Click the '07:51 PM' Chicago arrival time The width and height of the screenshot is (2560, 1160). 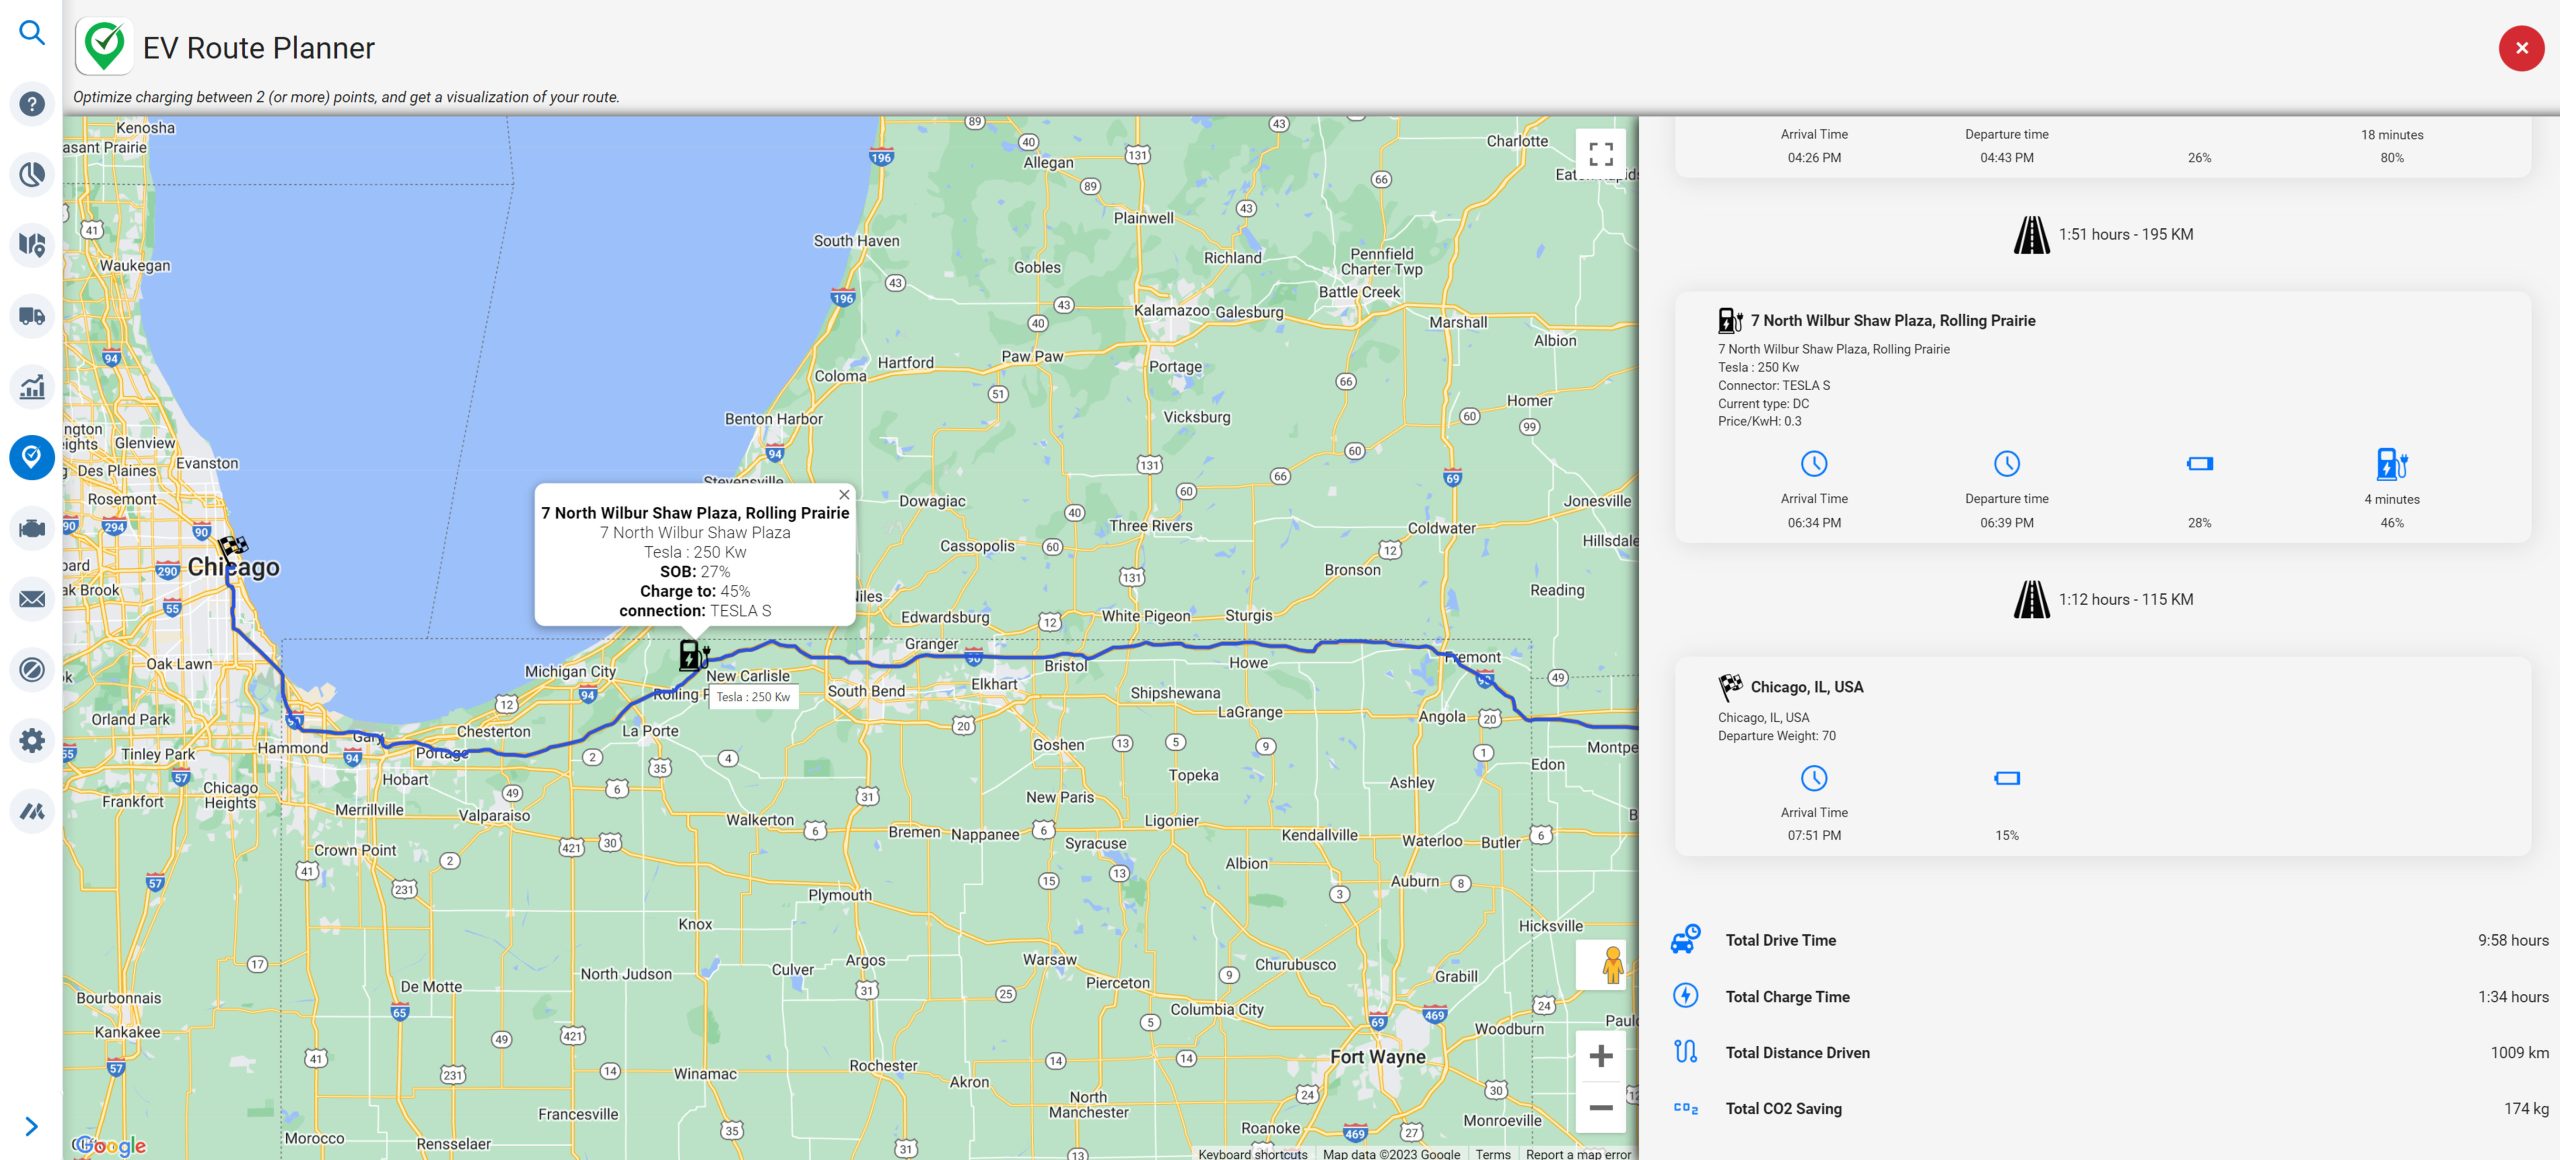pos(1814,836)
